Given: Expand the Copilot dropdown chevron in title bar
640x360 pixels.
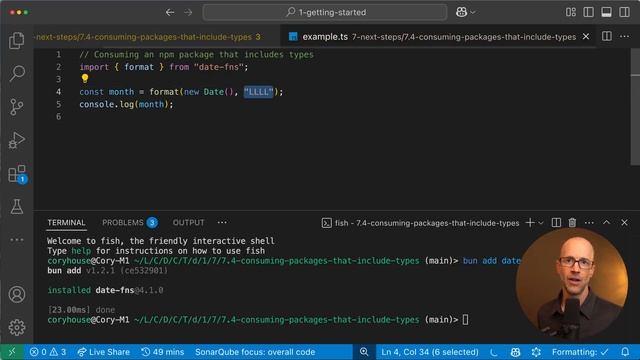Looking at the screenshot, I should (x=473, y=13).
